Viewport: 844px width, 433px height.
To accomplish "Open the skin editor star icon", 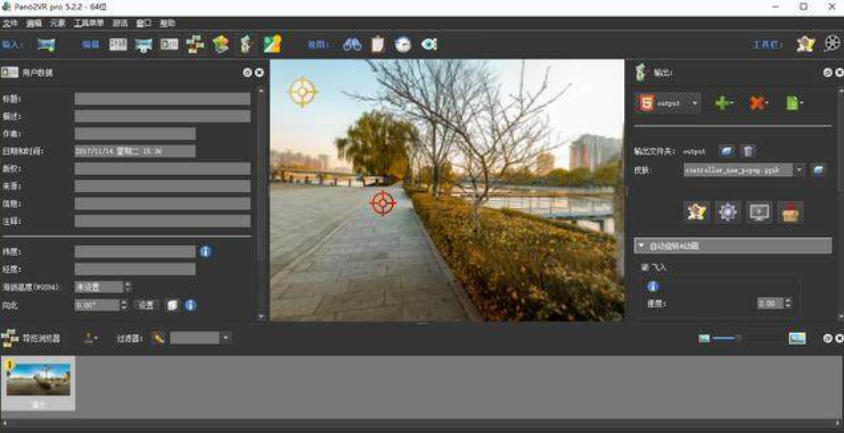I will click(696, 212).
